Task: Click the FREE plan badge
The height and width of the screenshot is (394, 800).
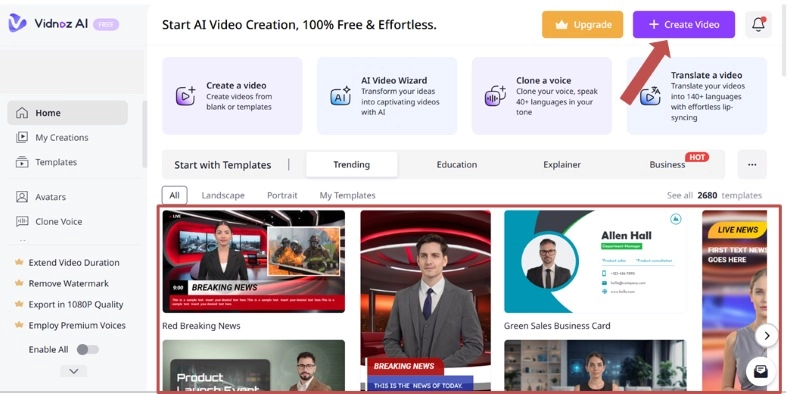Action: coord(106,24)
